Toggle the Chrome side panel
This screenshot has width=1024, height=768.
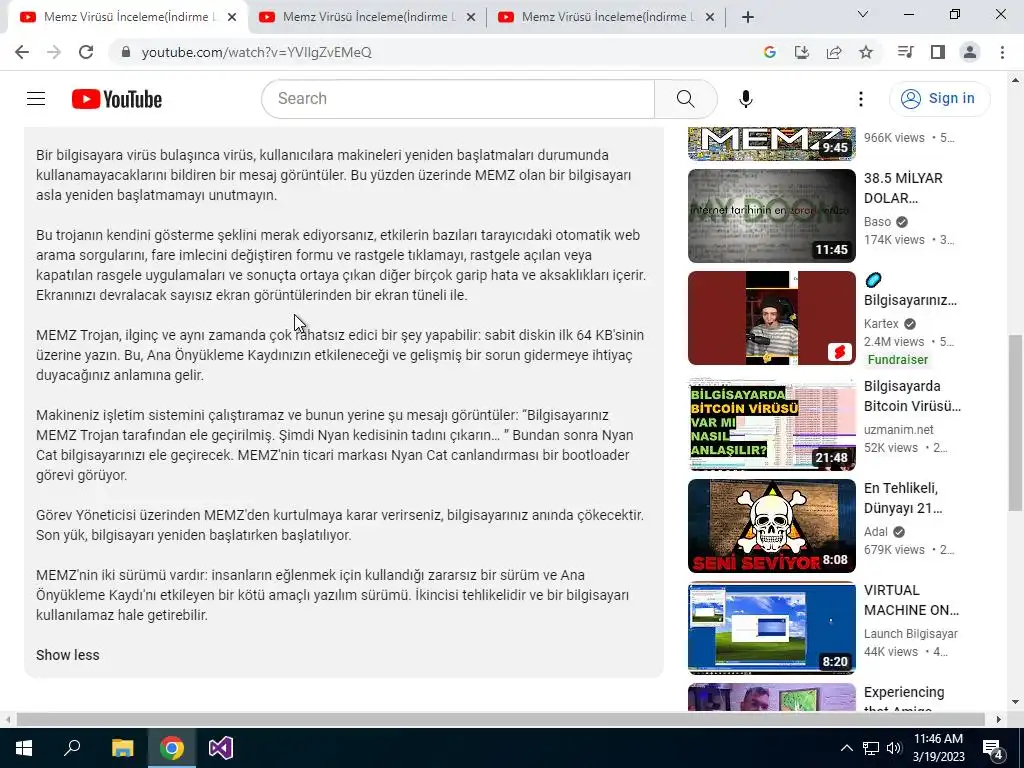tap(938, 52)
